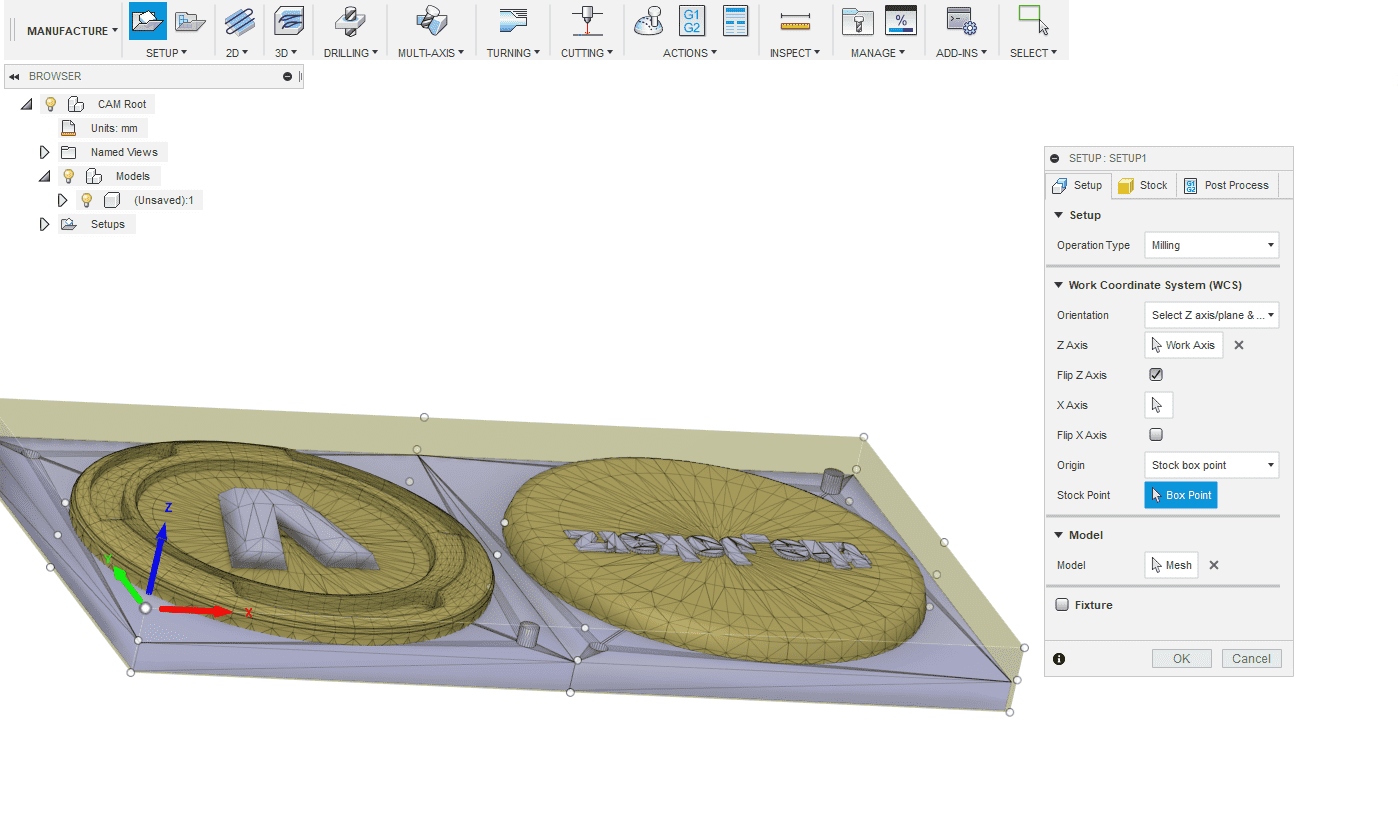Open the Operation Type dropdown

click(x=1212, y=245)
